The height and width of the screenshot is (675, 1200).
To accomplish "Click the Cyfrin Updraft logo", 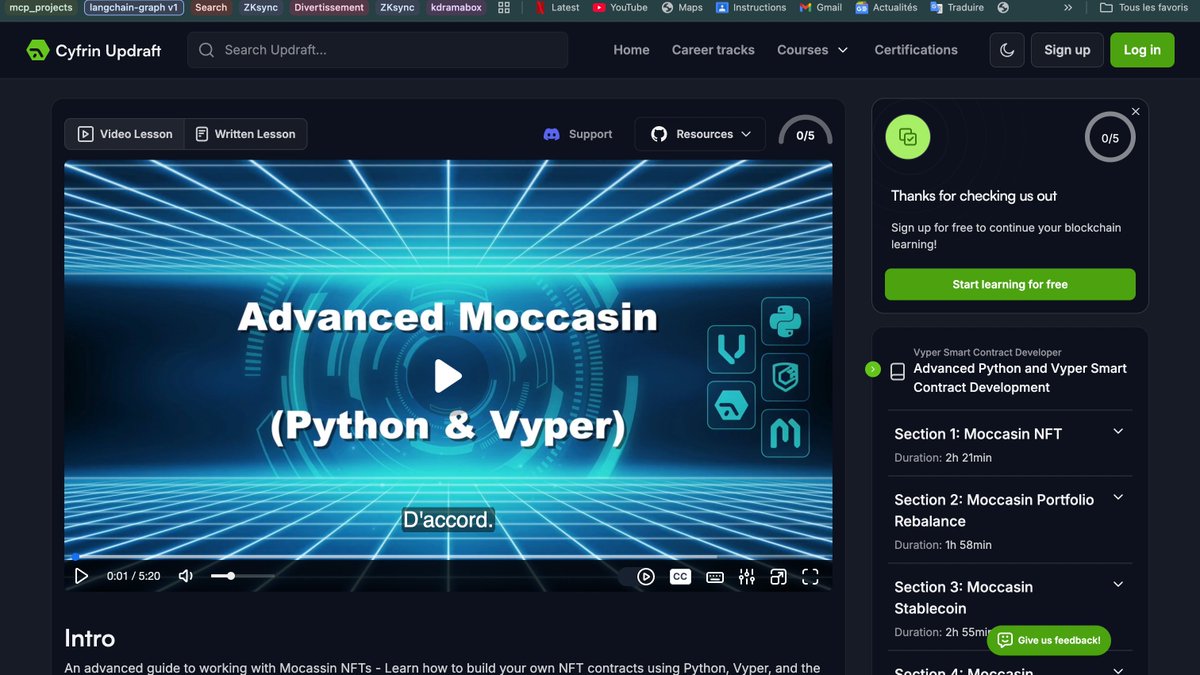I will coord(93,50).
